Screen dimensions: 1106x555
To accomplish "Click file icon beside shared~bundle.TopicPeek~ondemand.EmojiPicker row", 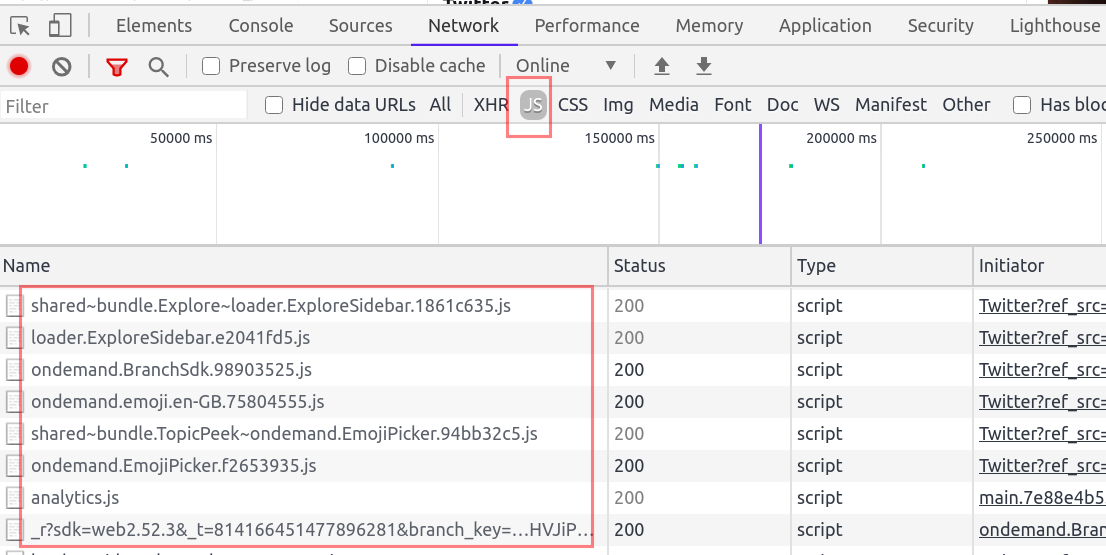I will click(15, 434).
